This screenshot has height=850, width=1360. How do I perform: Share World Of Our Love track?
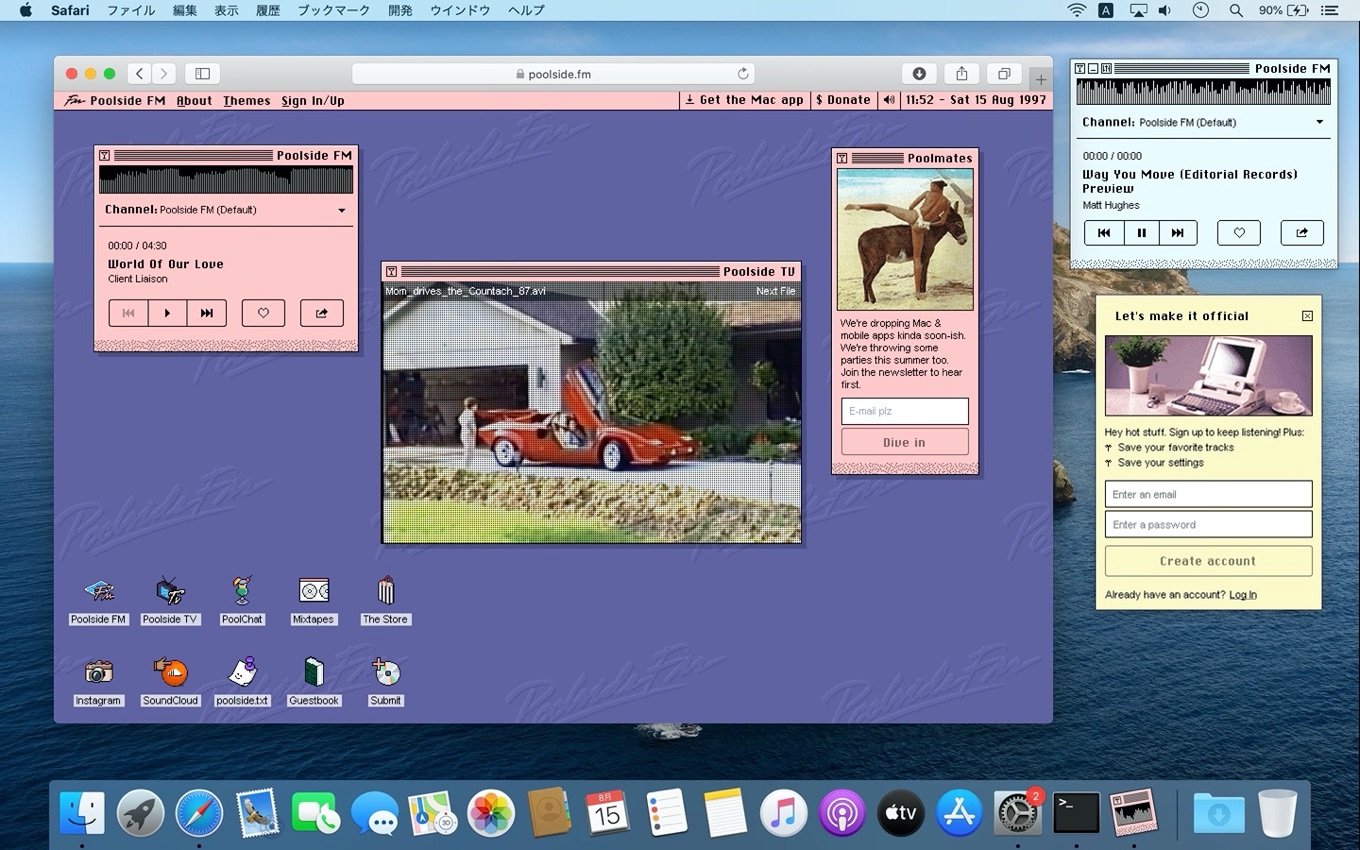322,313
